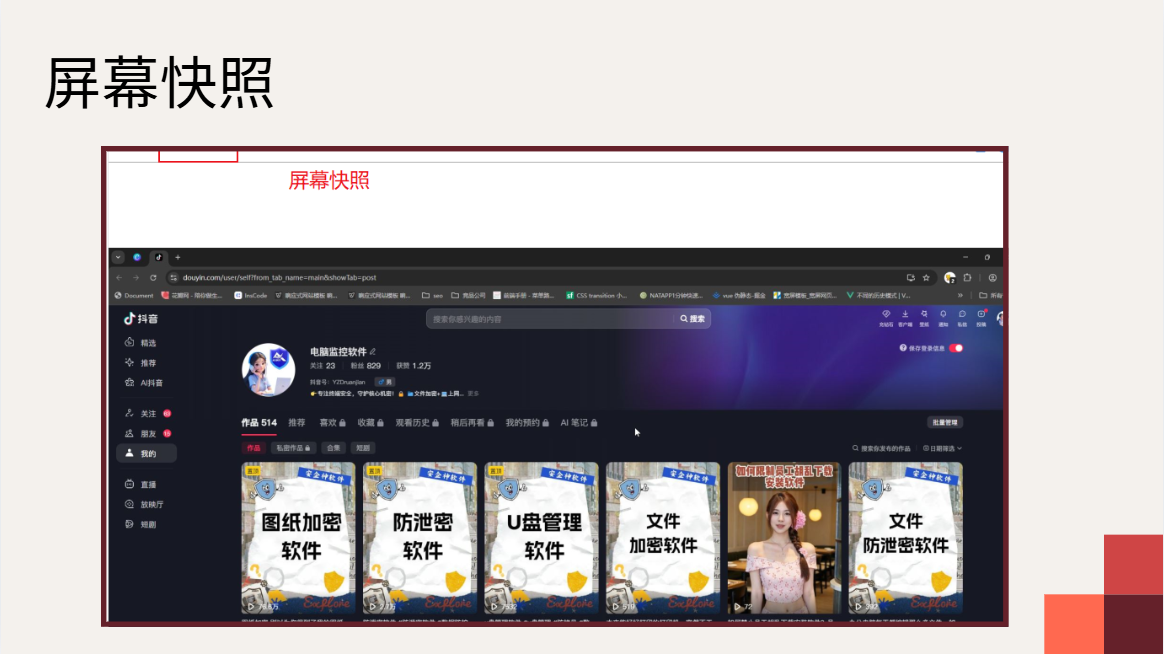Click the 客户端 download icon
The height and width of the screenshot is (654, 1164).
click(x=905, y=314)
